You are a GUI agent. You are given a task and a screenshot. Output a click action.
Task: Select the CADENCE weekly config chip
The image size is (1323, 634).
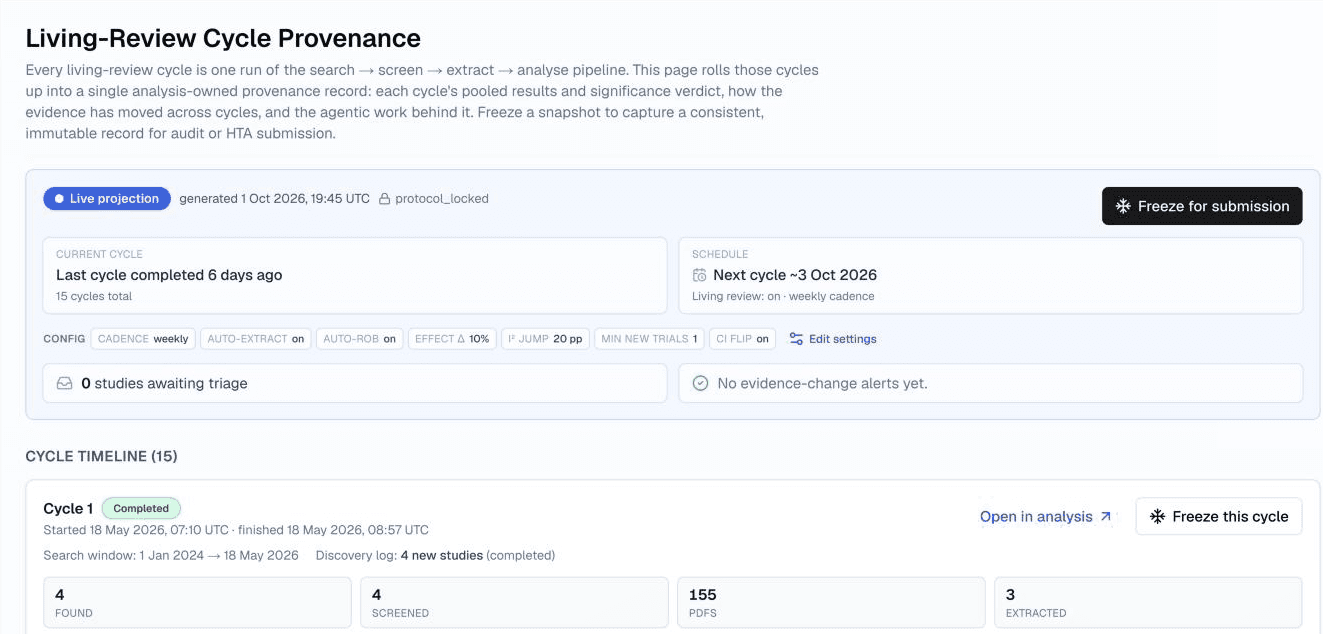click(x=144, y=339)
